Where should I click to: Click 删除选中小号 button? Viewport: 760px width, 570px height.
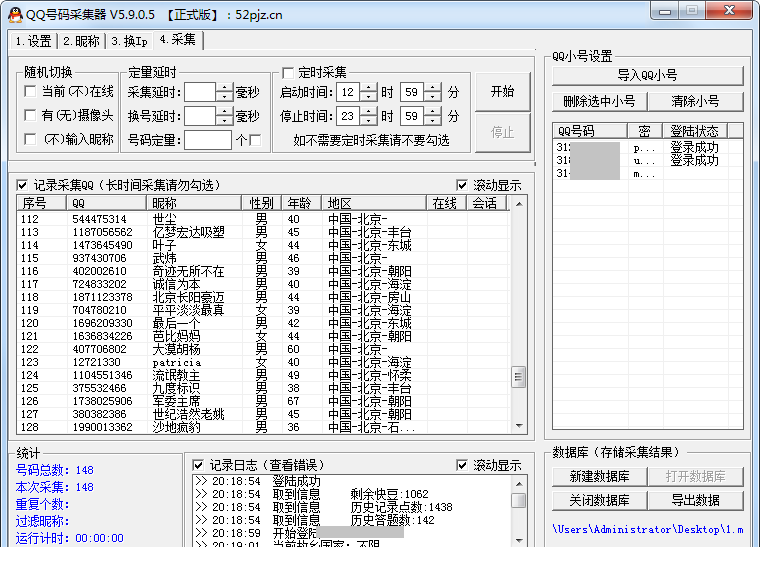(x=600, y=101)
